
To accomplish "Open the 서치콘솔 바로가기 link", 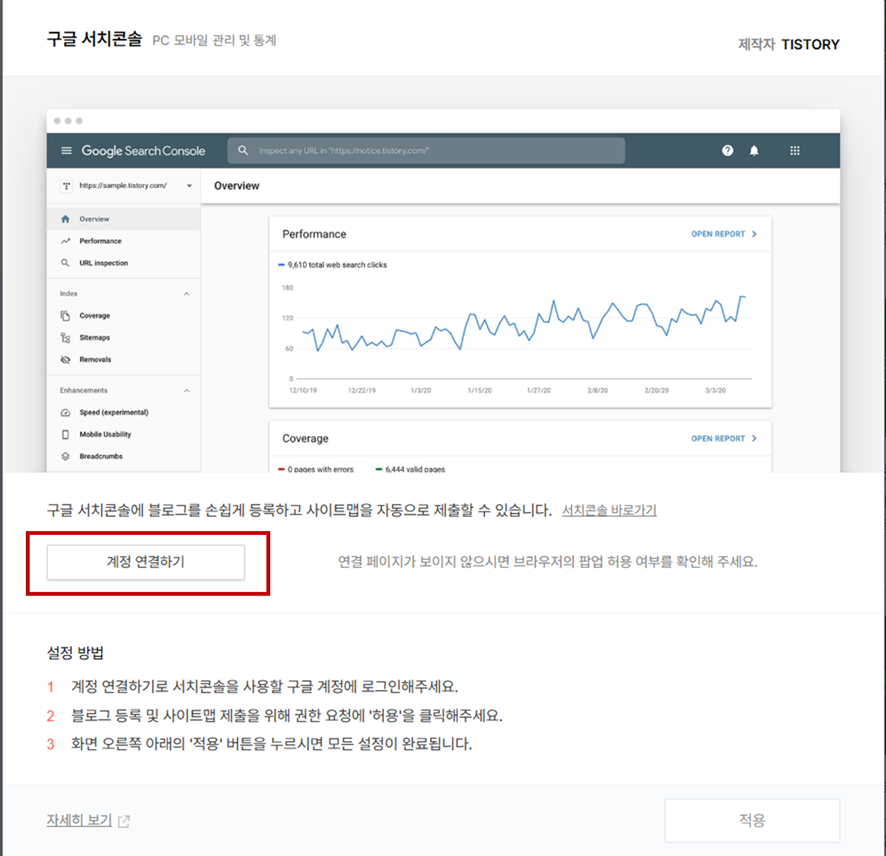I will [609, 510].
